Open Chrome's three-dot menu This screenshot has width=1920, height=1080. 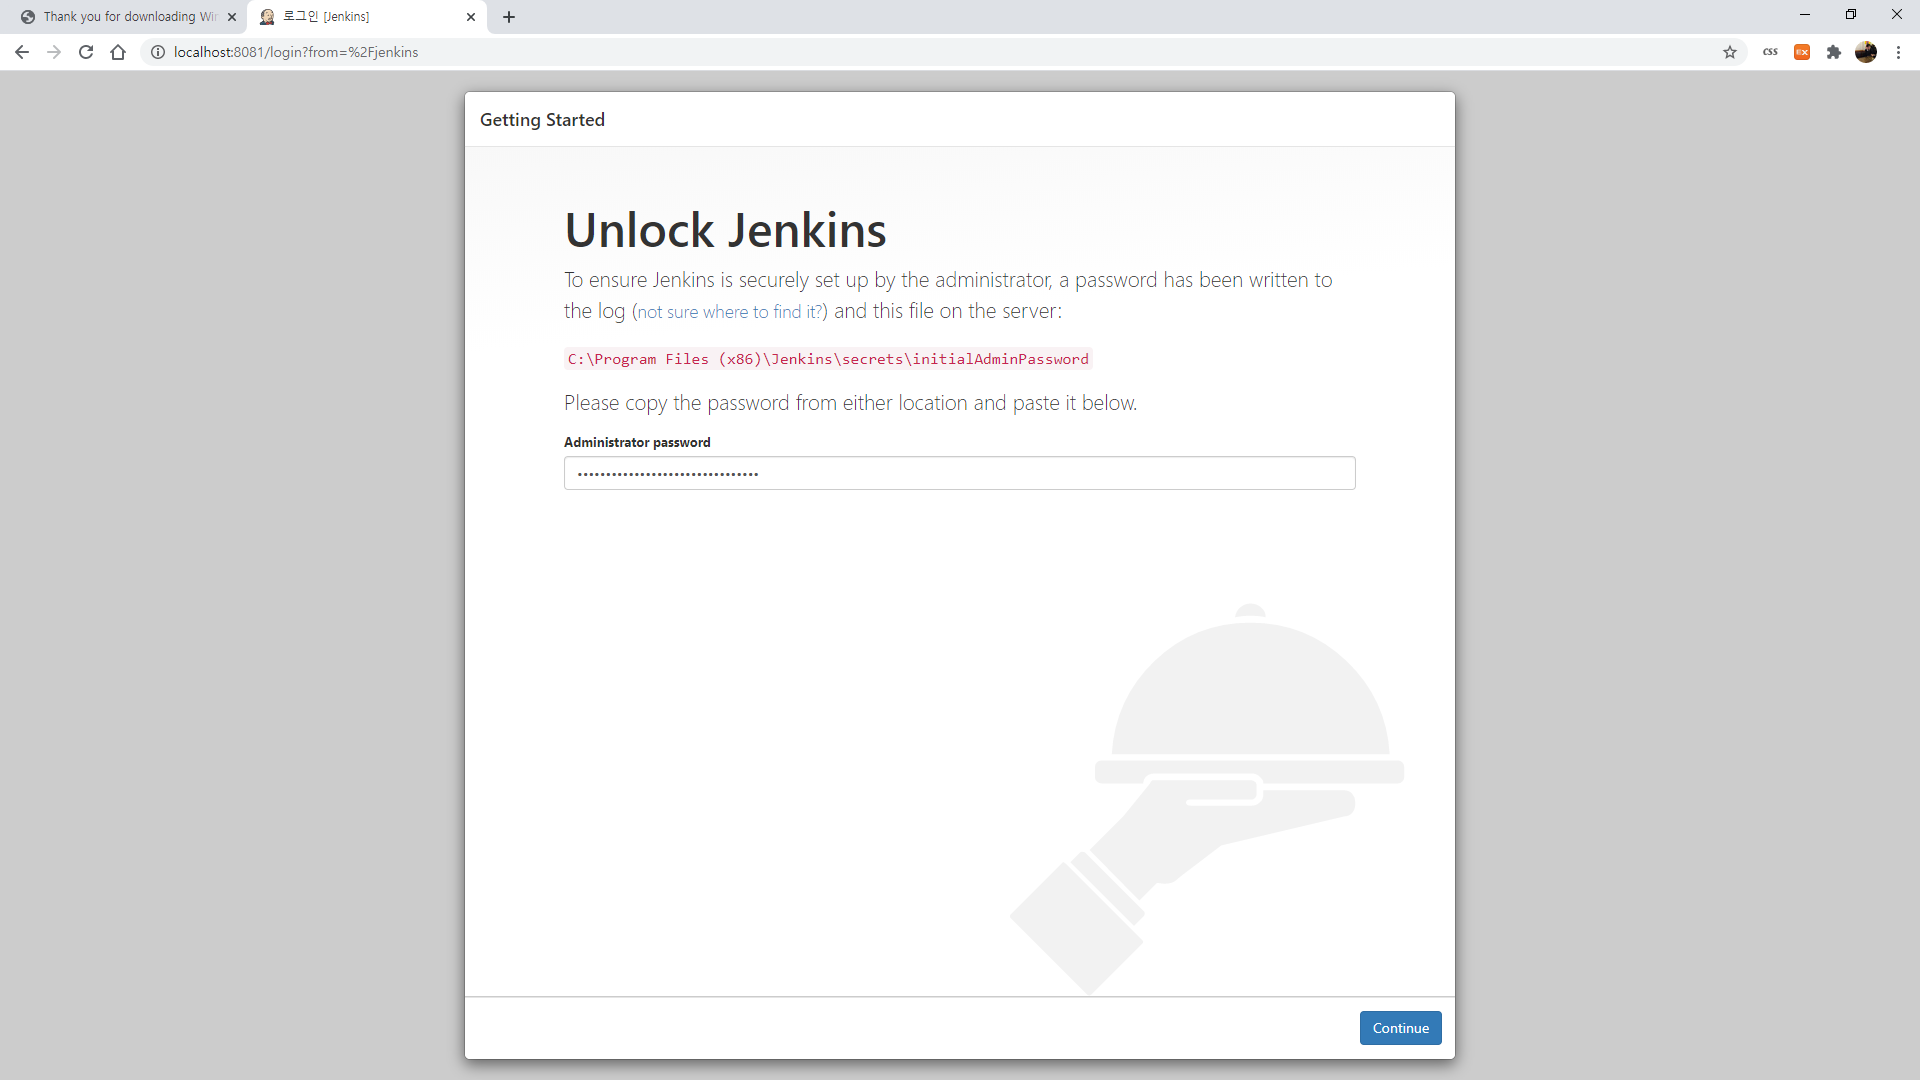point(1898,52)
